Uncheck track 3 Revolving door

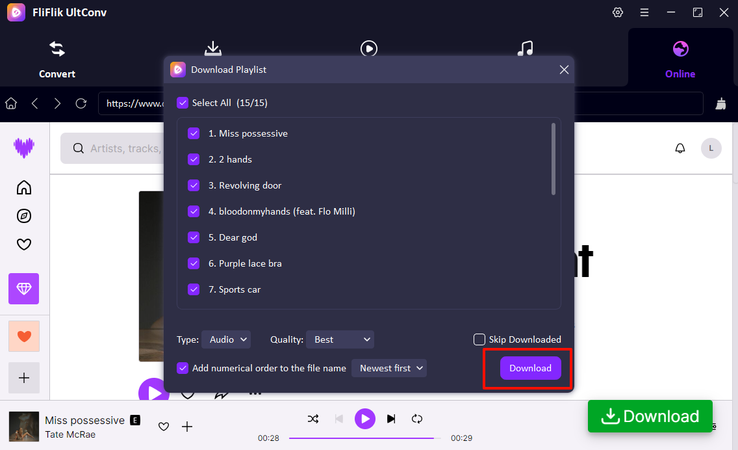pyautogui.click(x=193, y=185)
